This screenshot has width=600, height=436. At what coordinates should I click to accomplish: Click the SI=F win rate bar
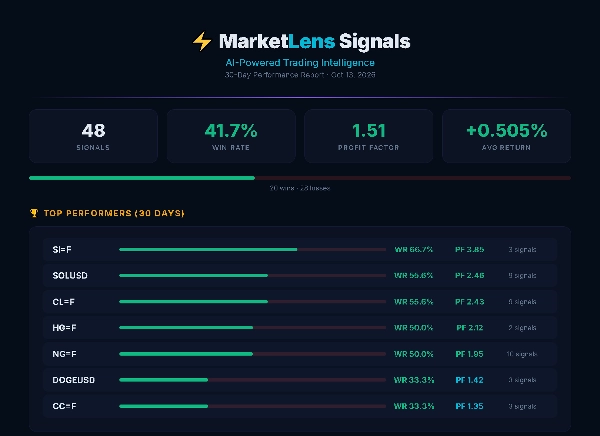tap(253, 250)
